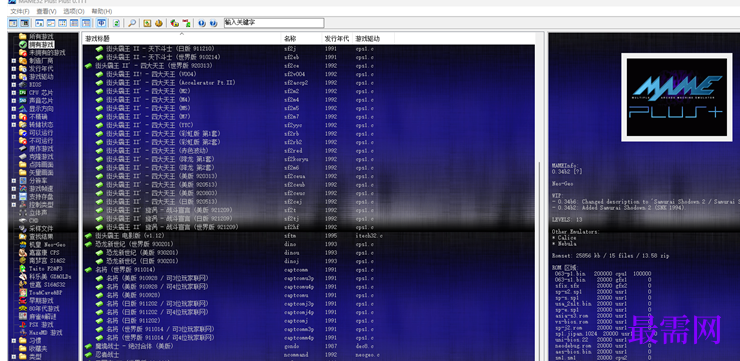Toggle the folder list panel toolbar icon
This screenshot has width=740, height=361.
13,23
